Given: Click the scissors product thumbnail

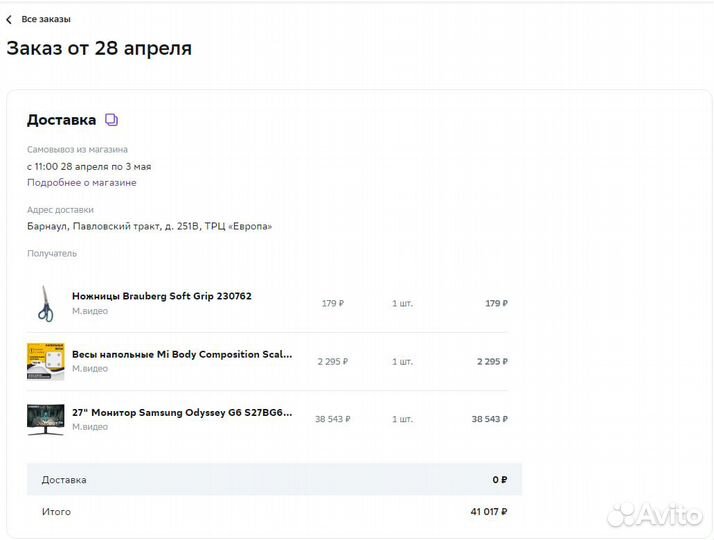Looking at the screenshot, I should point(45,303).
